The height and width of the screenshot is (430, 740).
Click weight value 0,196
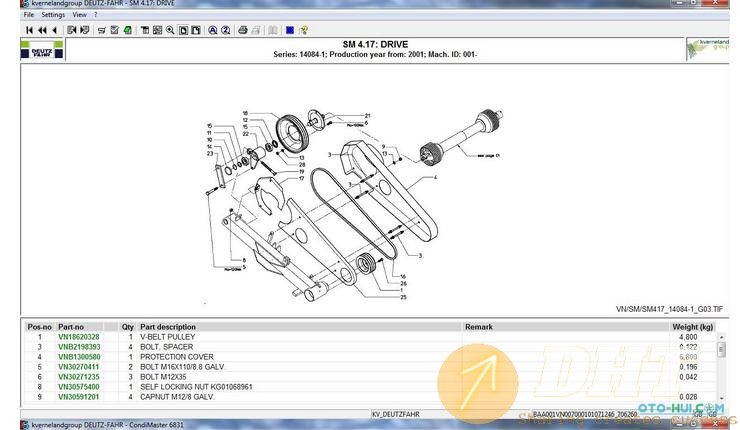688,367
